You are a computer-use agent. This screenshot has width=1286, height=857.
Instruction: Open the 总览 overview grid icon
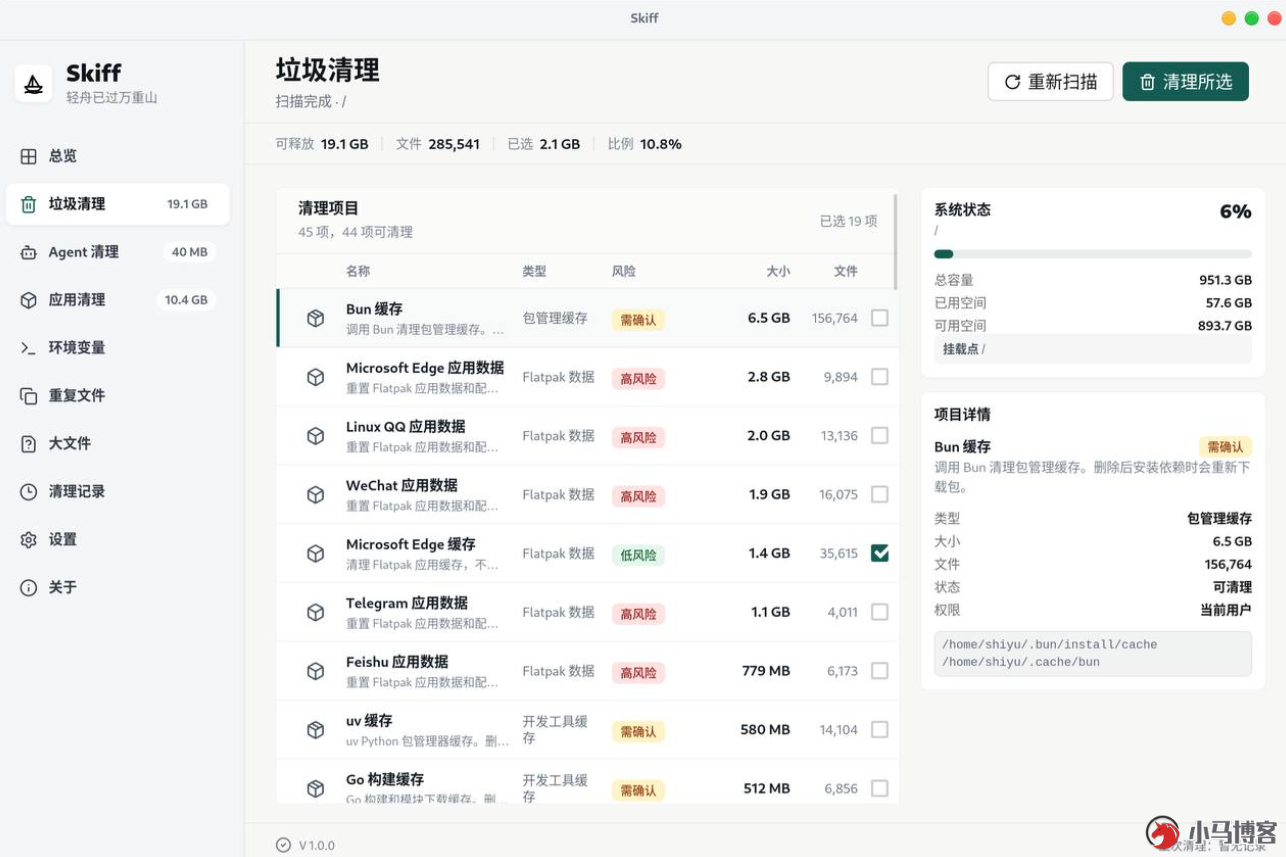click(28, 156)
